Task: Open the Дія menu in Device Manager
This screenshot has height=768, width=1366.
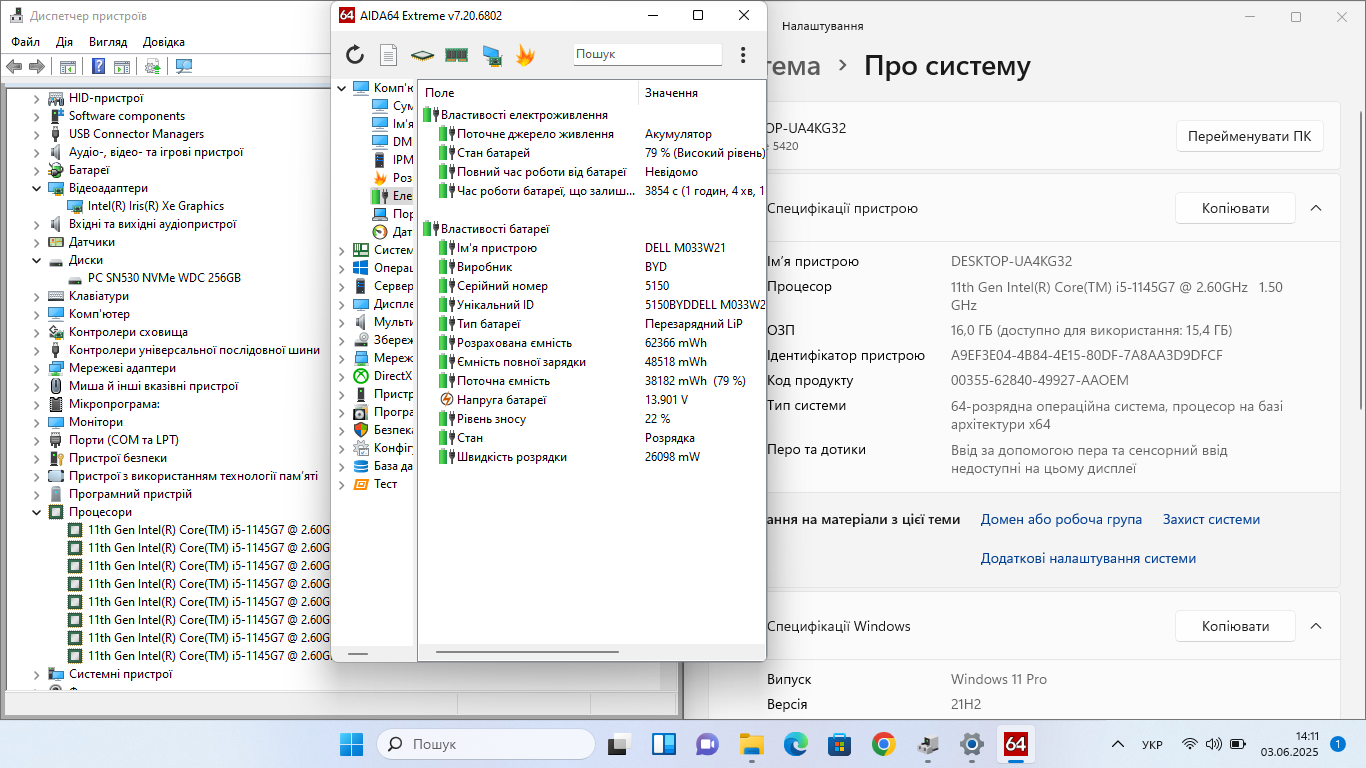Action: [64, 42]
